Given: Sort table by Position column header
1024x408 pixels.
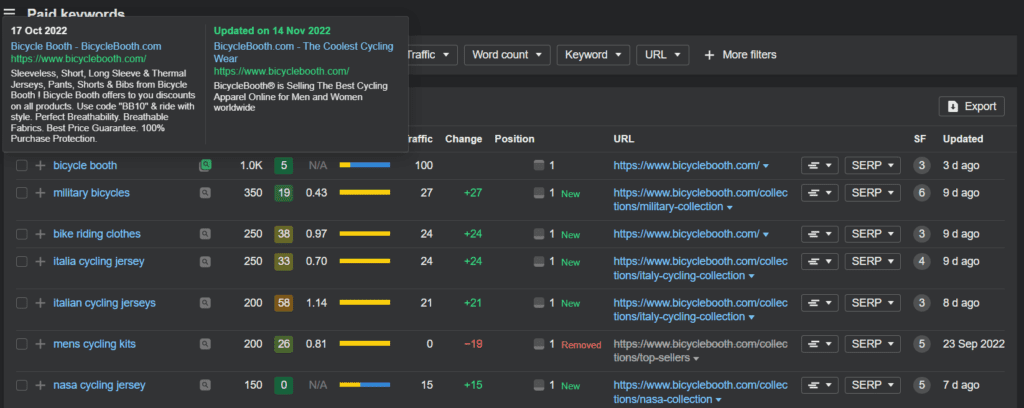Looking at the screenshot, I should click(x=515, y=139).
